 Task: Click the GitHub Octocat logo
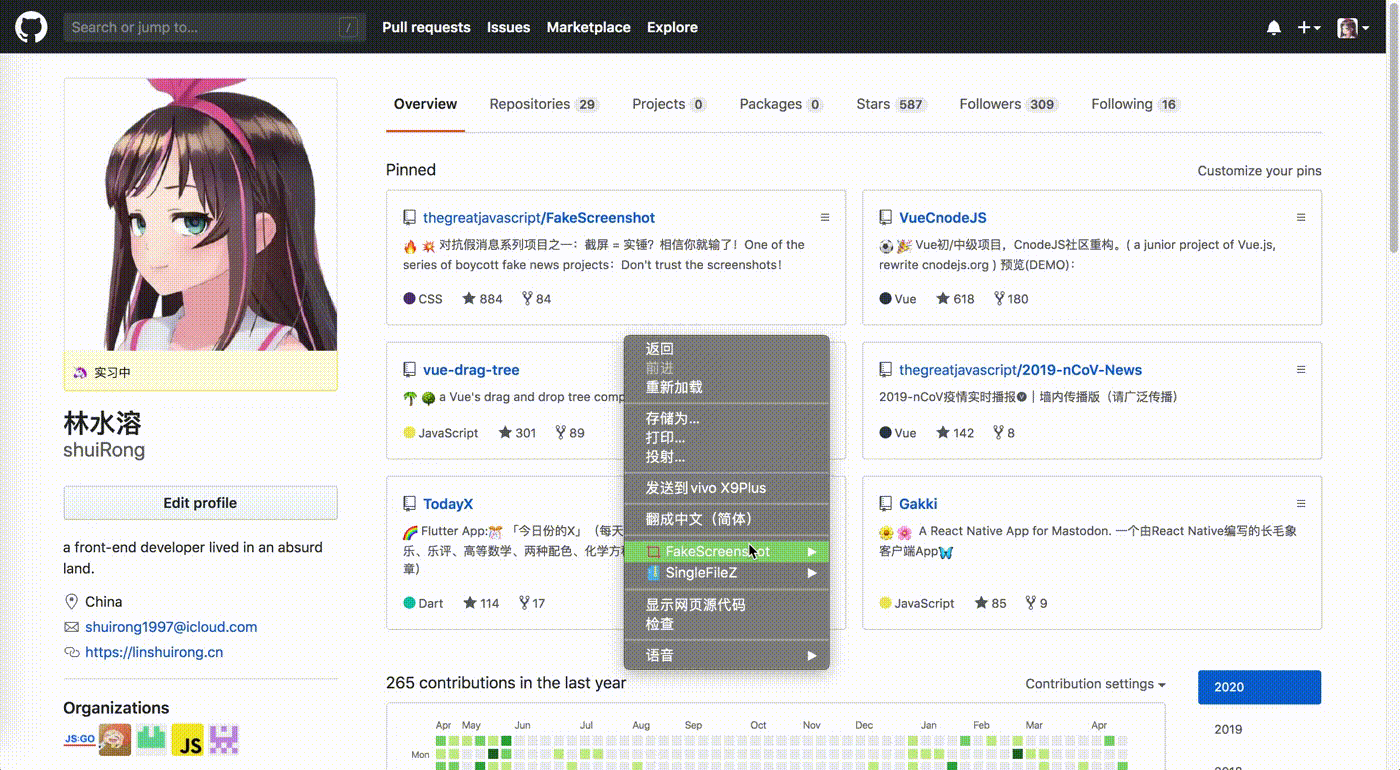(x=31, y=27)
